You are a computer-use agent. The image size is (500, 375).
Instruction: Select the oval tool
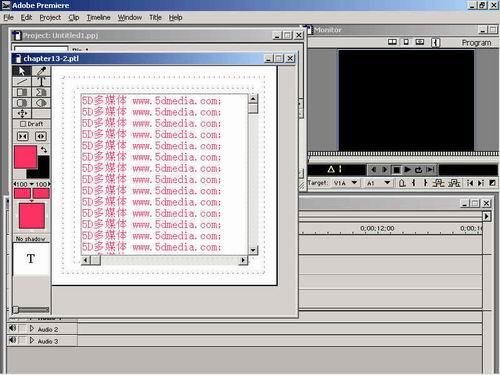(41, 103)
